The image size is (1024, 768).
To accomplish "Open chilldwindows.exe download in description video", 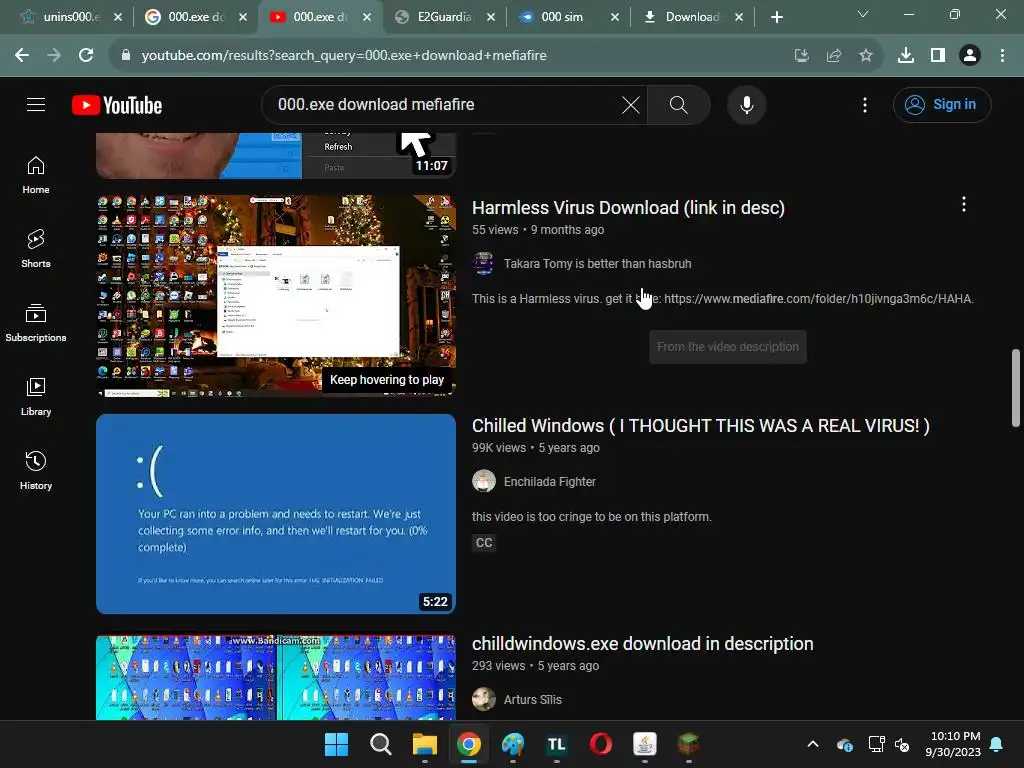I will 643,644.
